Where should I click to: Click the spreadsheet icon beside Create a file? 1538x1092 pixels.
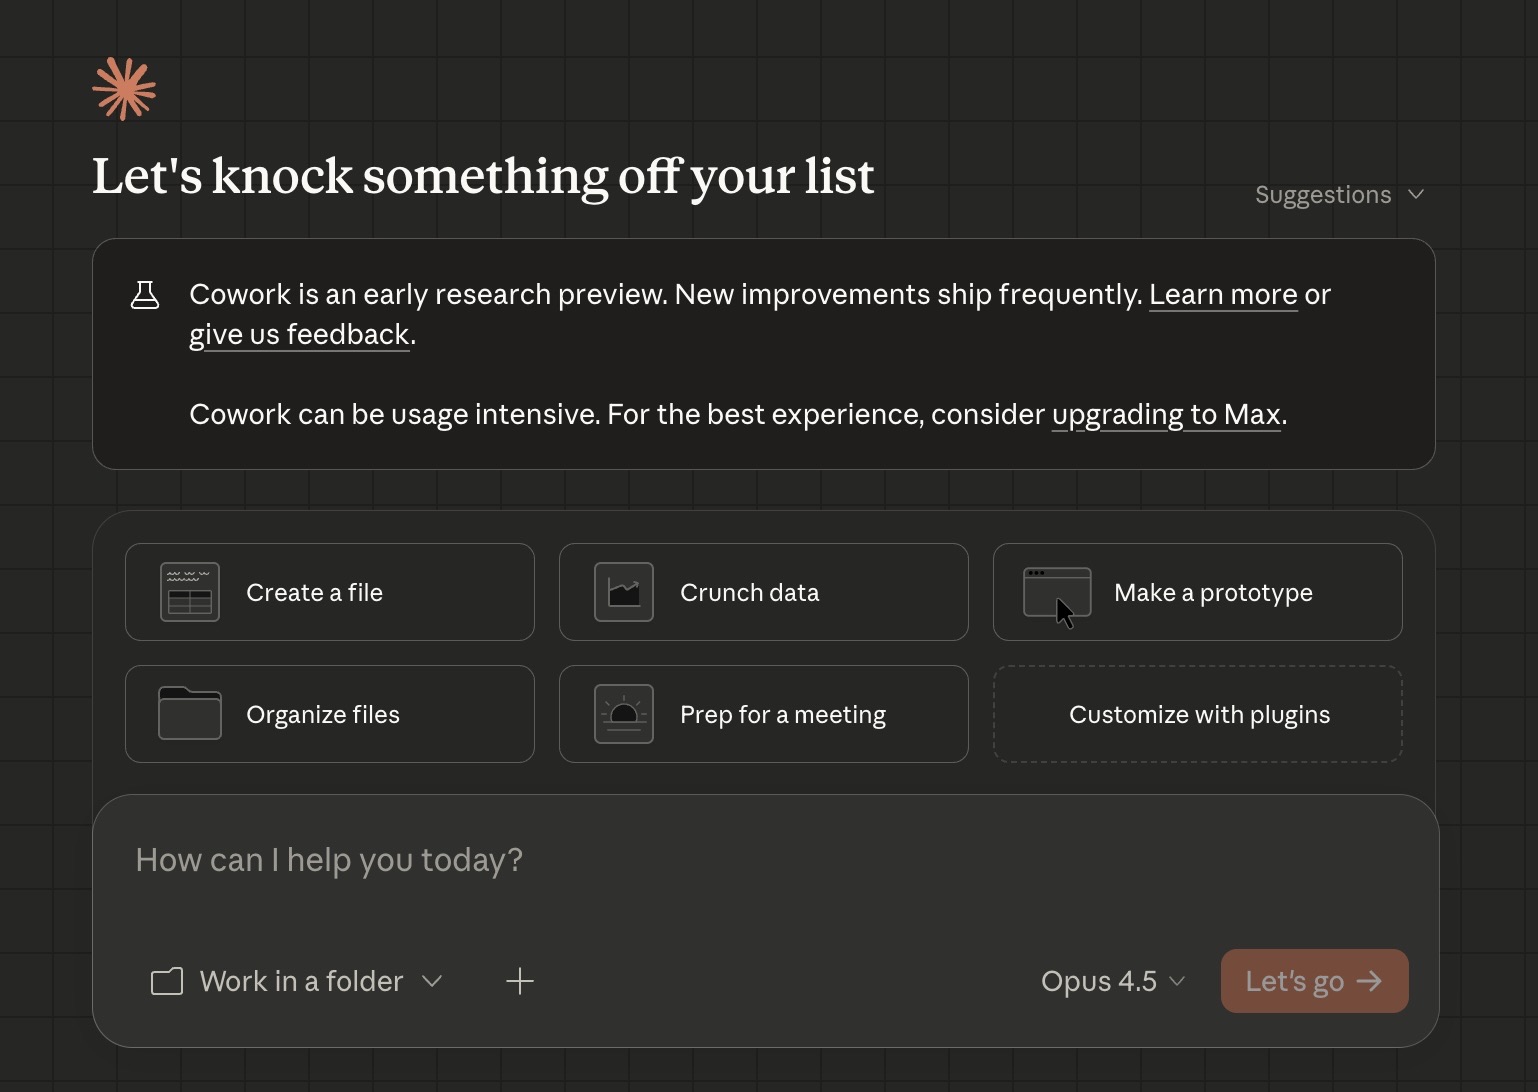[x=190, y=592]
